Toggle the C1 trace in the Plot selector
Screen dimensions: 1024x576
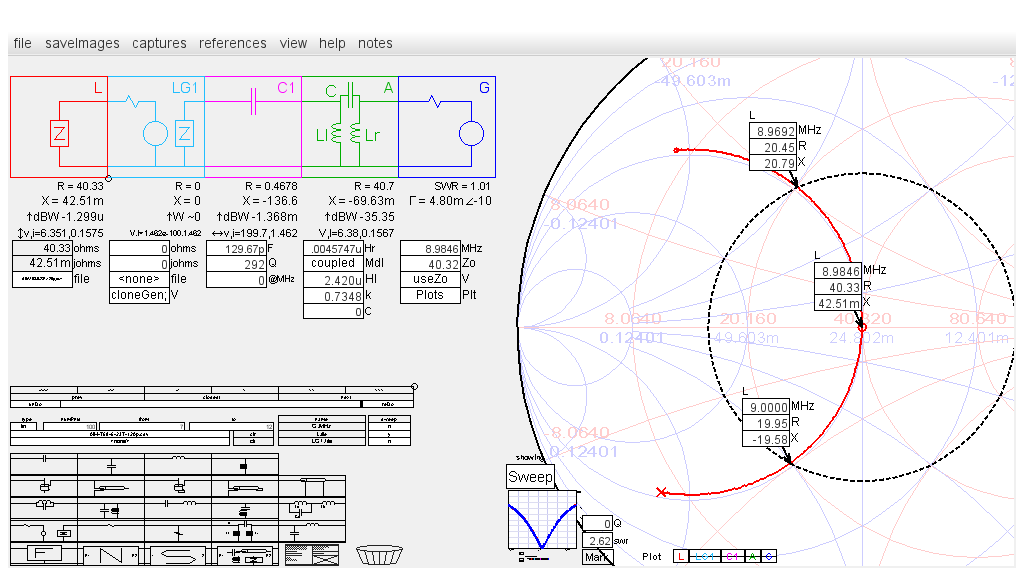[732, 556]
